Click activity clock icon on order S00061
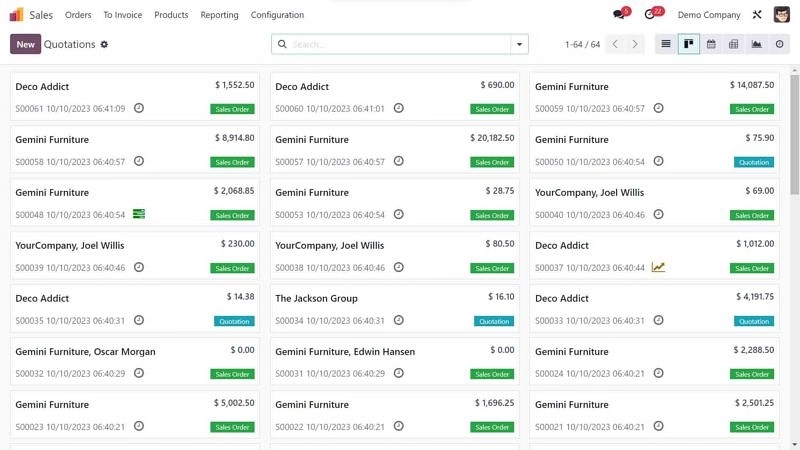 click(139, 108)
